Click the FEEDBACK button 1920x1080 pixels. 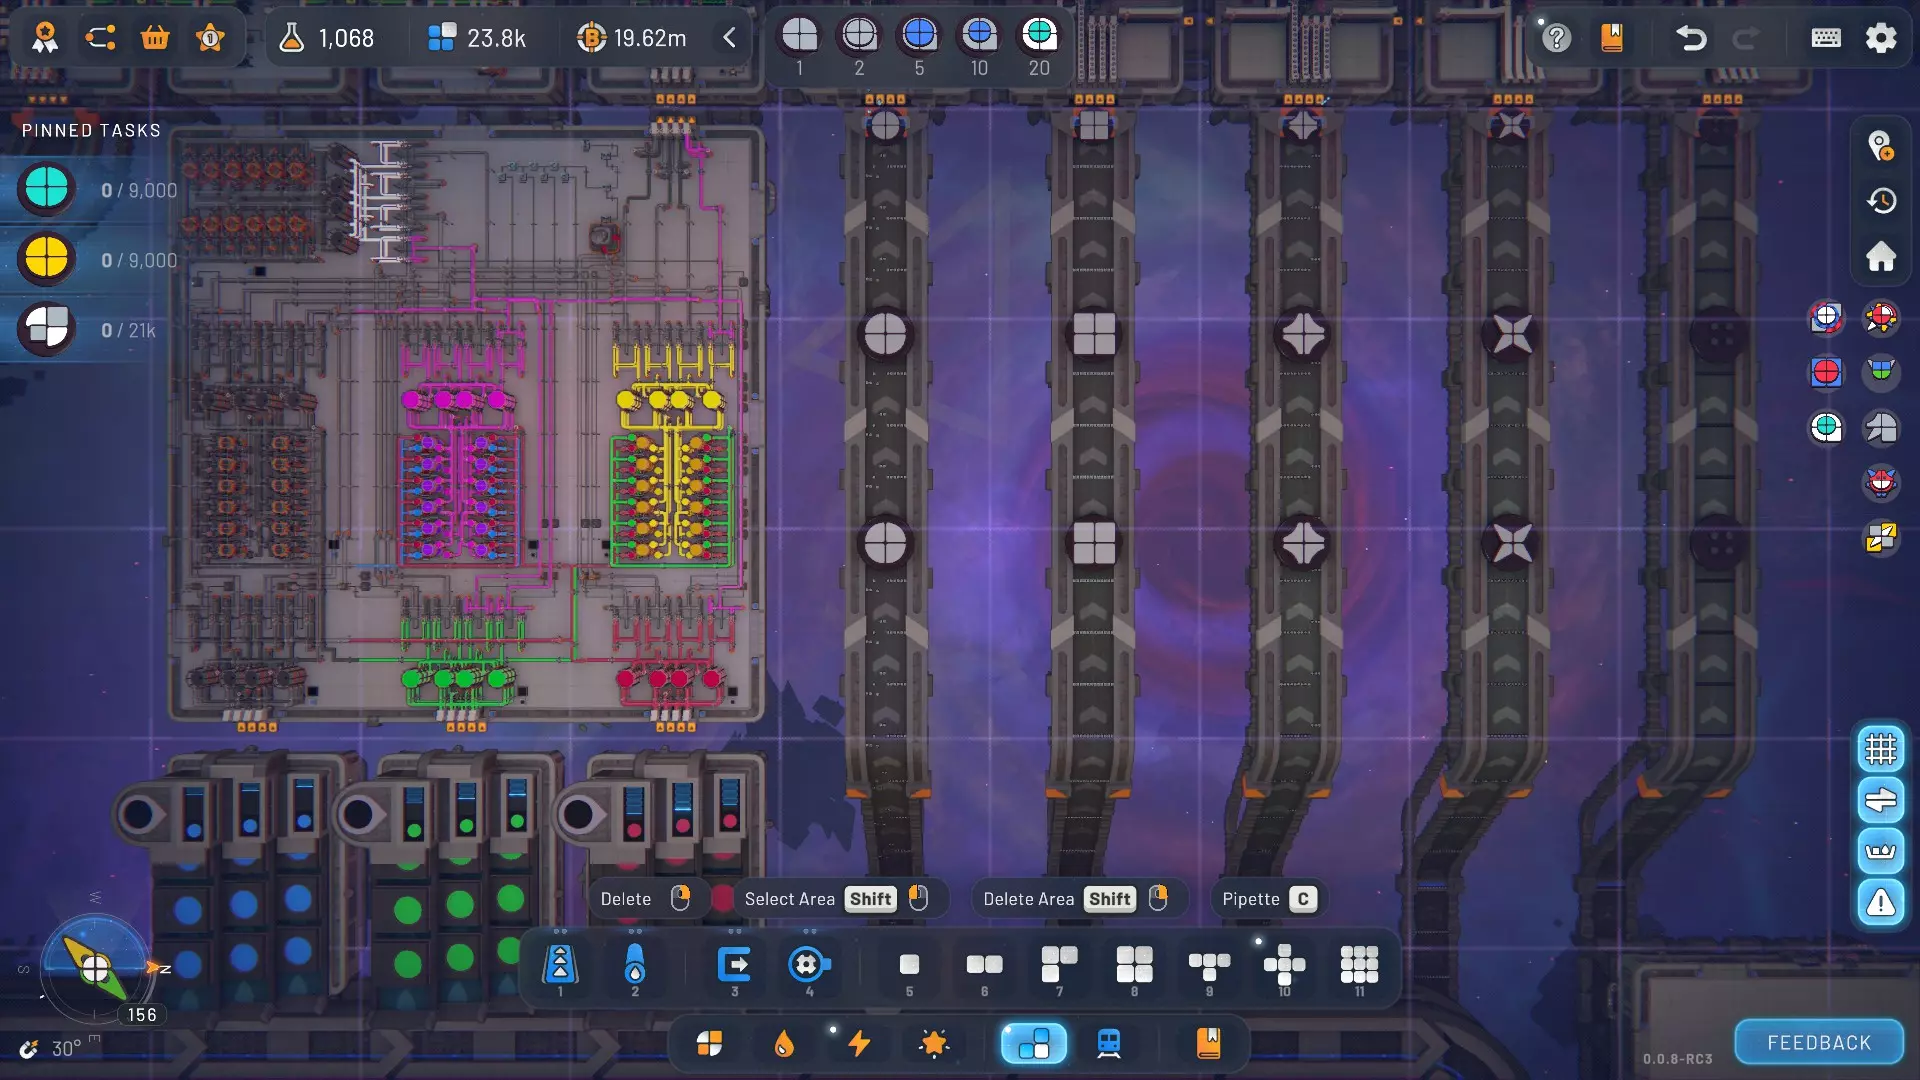1818,1042
